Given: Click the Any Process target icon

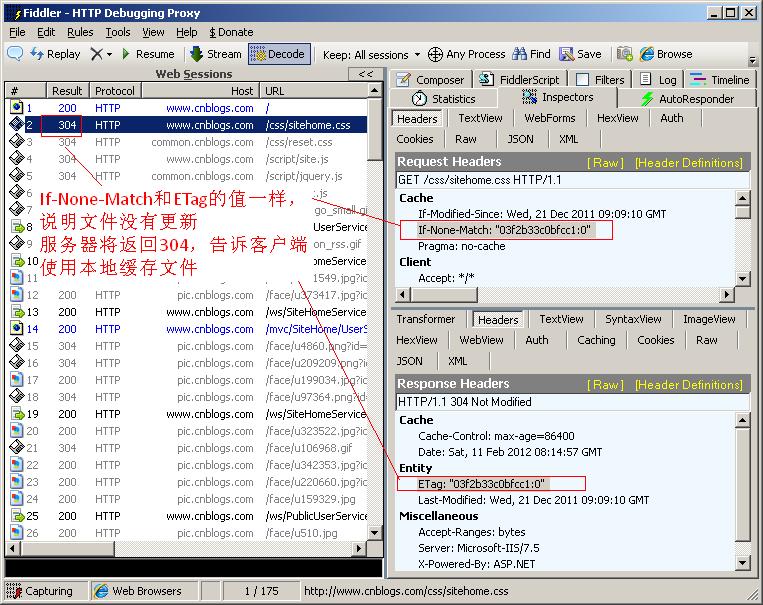Looking at the screenshot, I should (435, 54).
